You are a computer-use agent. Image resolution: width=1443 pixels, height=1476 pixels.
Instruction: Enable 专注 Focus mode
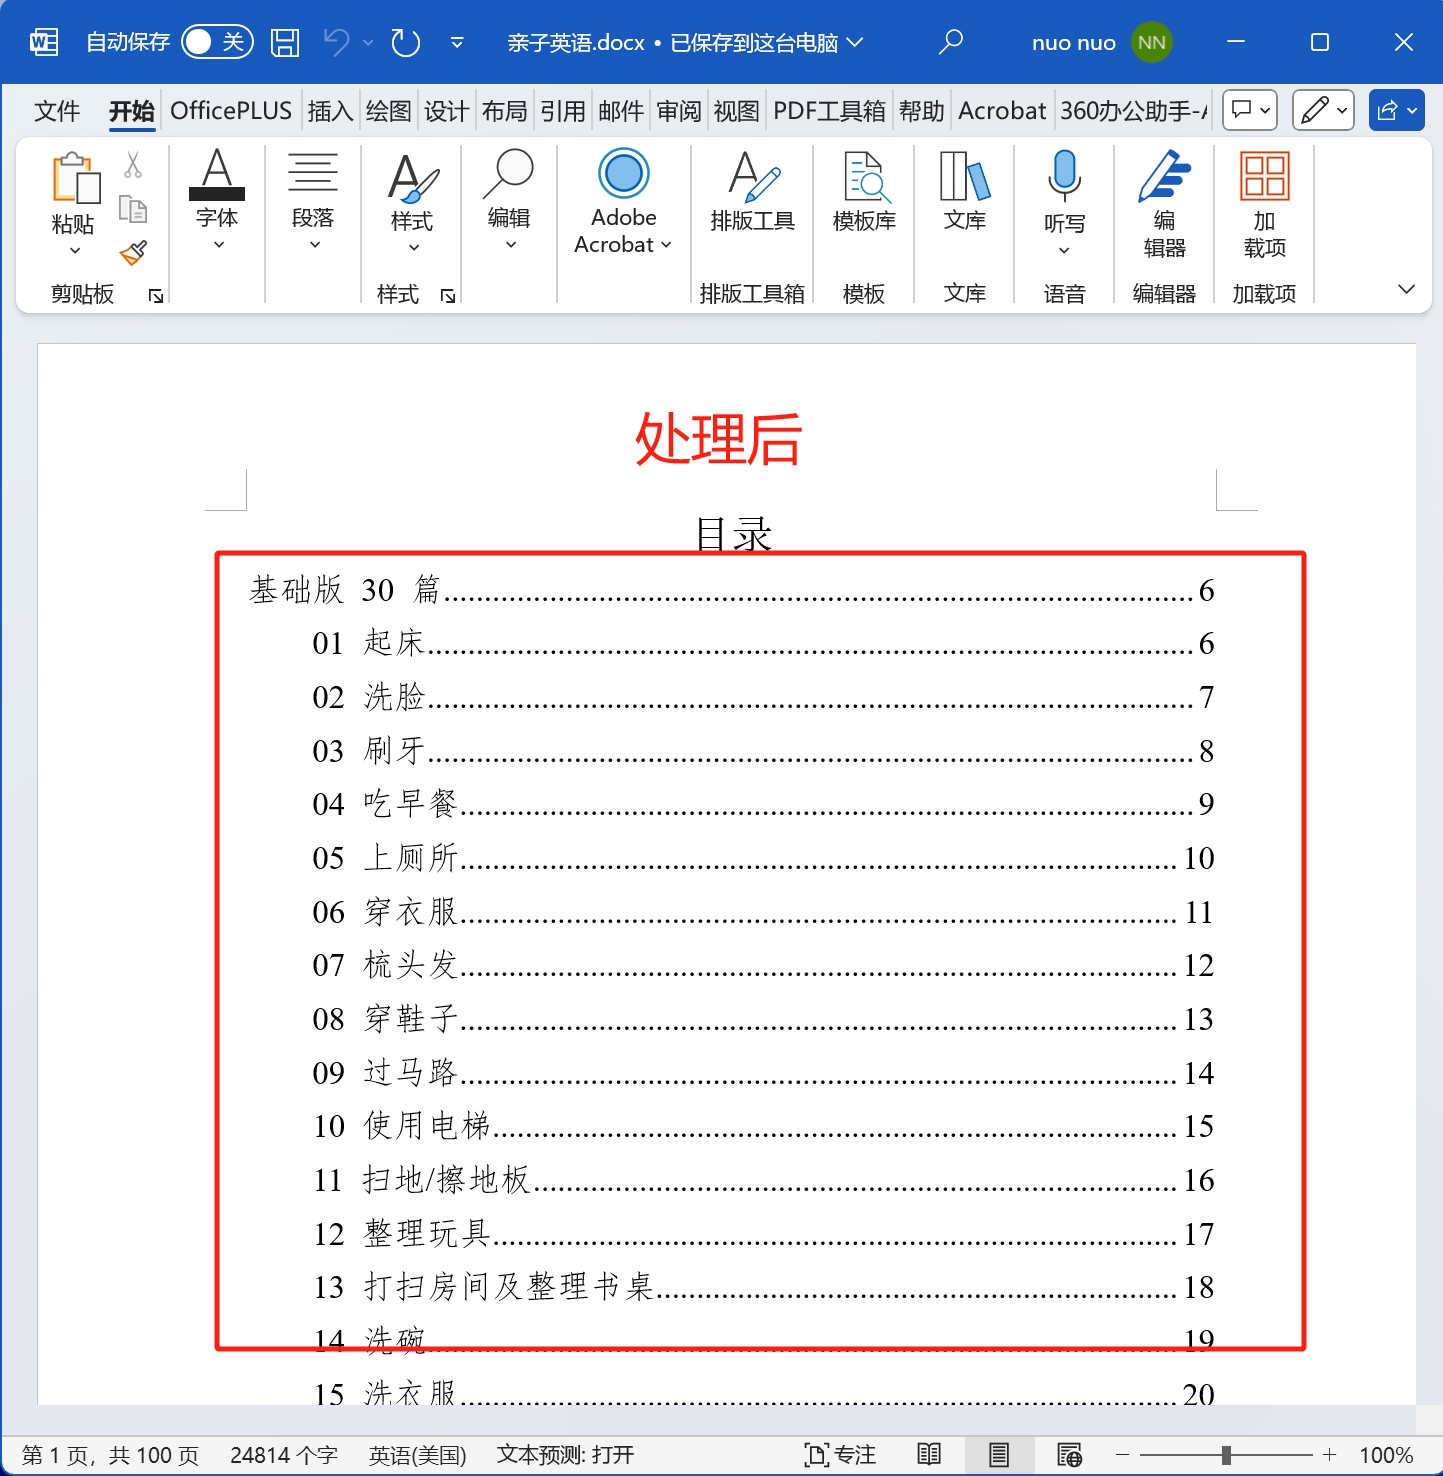pos(840,1455)
